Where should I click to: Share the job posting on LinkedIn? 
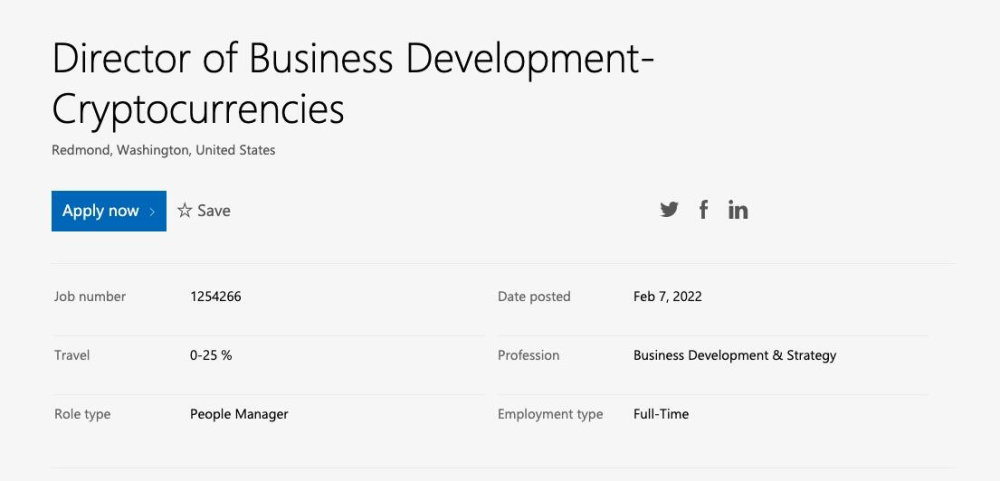pos(738,210)
